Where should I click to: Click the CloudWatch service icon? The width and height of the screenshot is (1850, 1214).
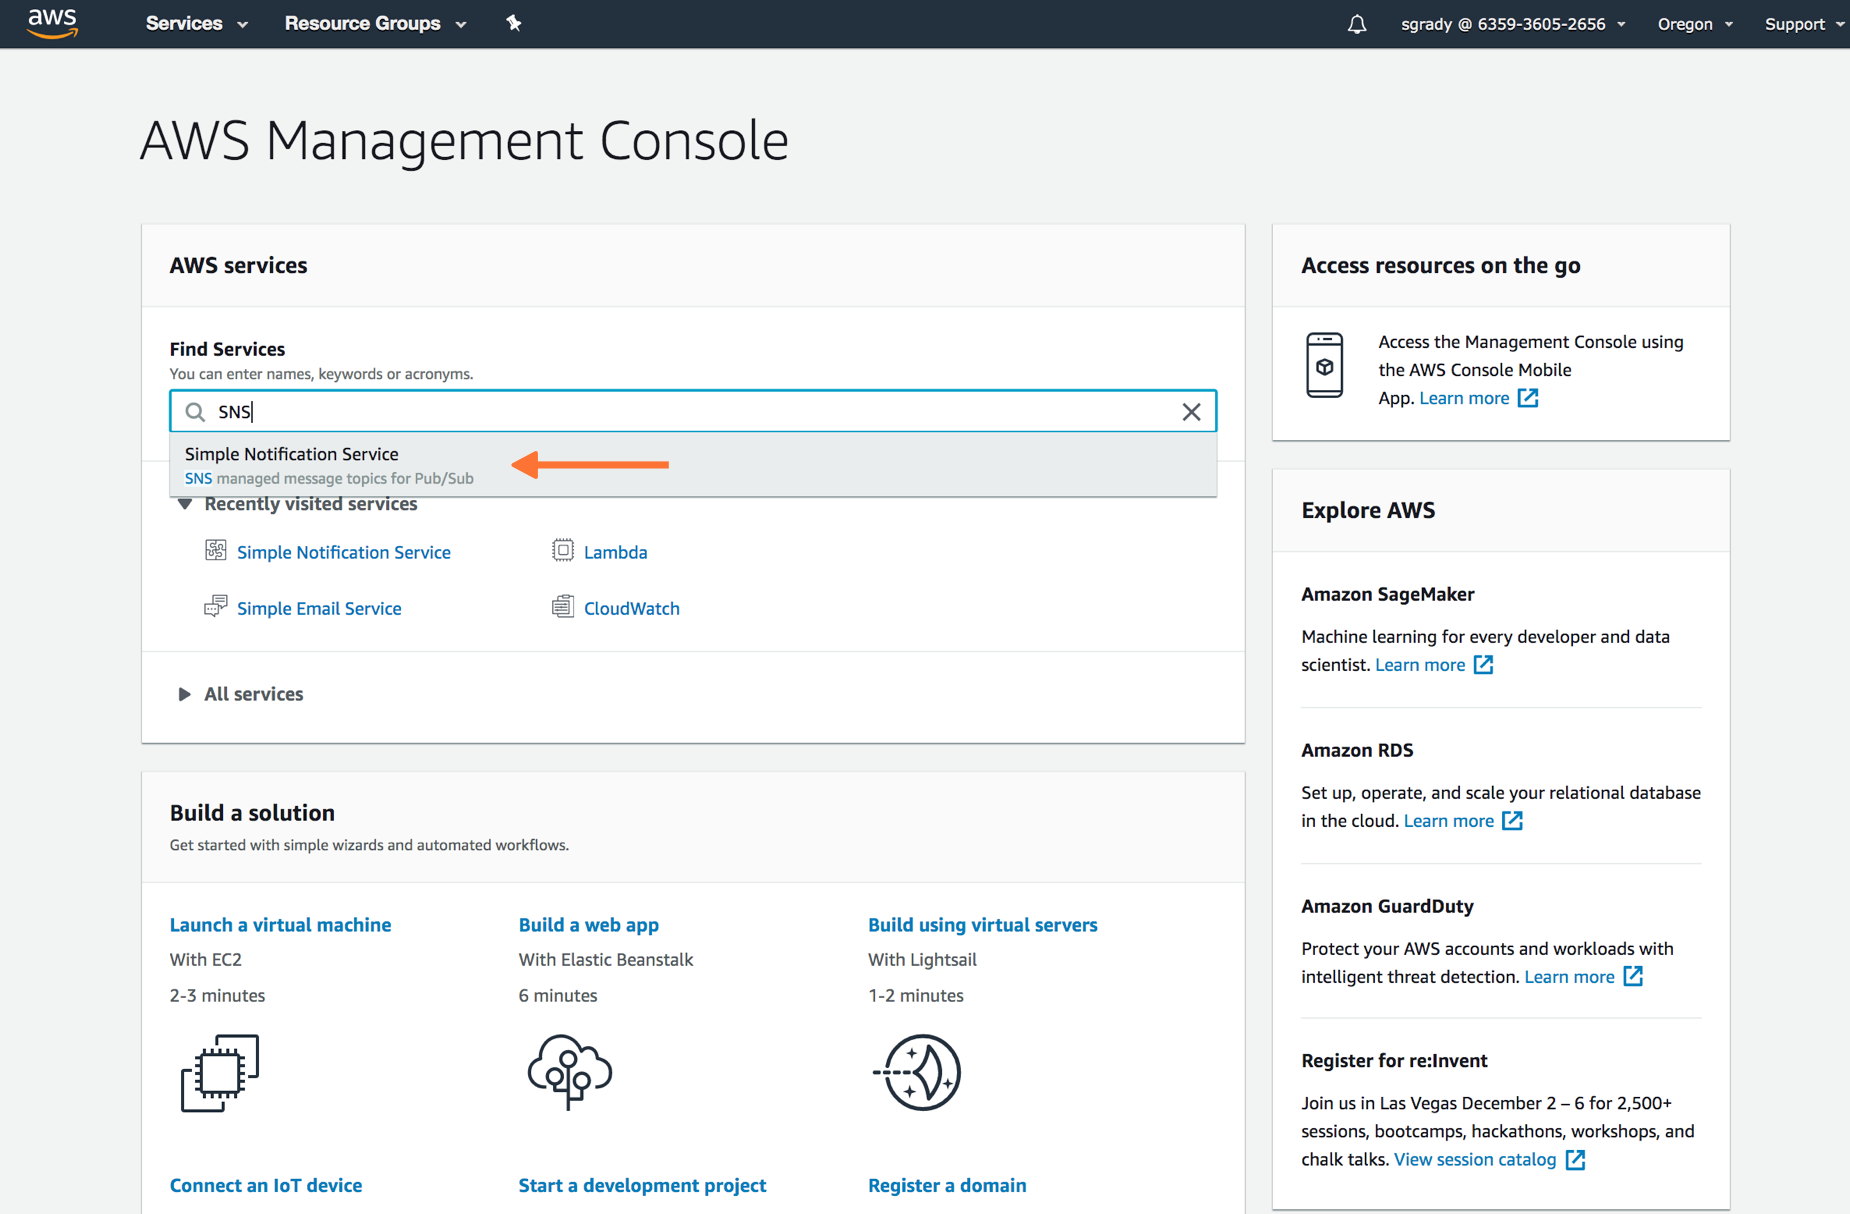click(563, 606)
